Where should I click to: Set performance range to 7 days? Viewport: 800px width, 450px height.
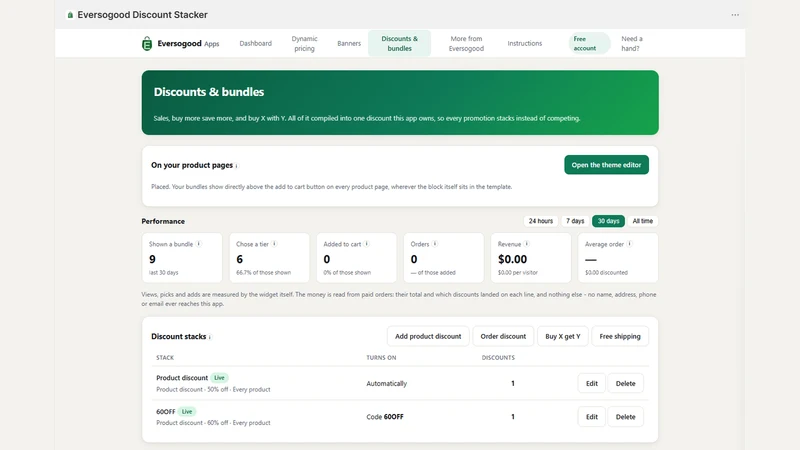[x=575, y=221]
